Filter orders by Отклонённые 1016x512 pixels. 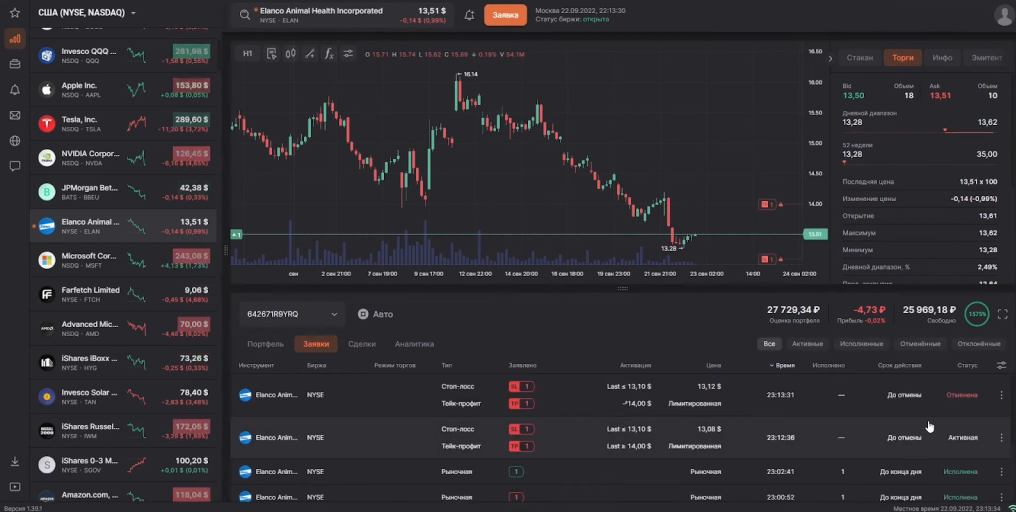(x=978, y=344)
